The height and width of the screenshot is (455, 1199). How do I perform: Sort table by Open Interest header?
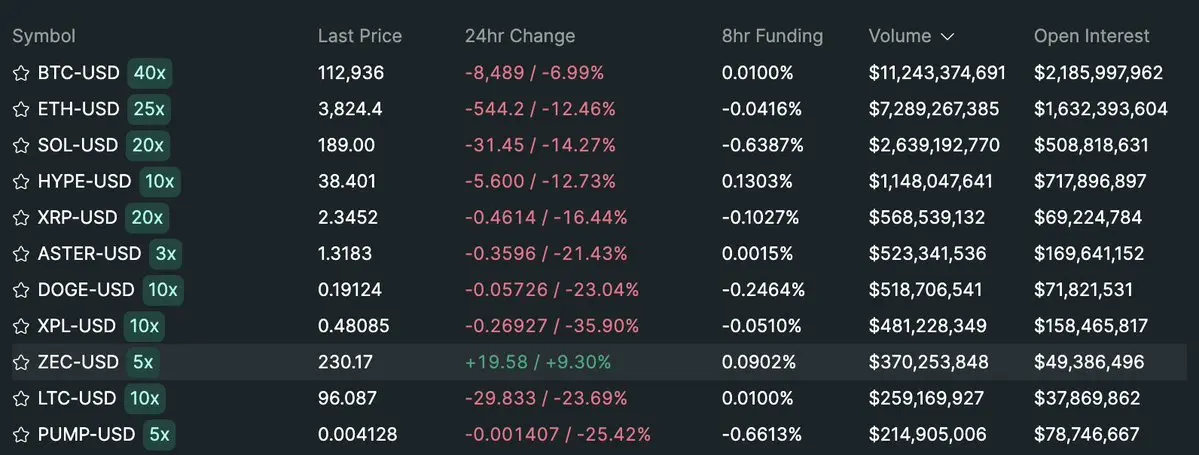pyautogui.click(x=1091, y=36)
